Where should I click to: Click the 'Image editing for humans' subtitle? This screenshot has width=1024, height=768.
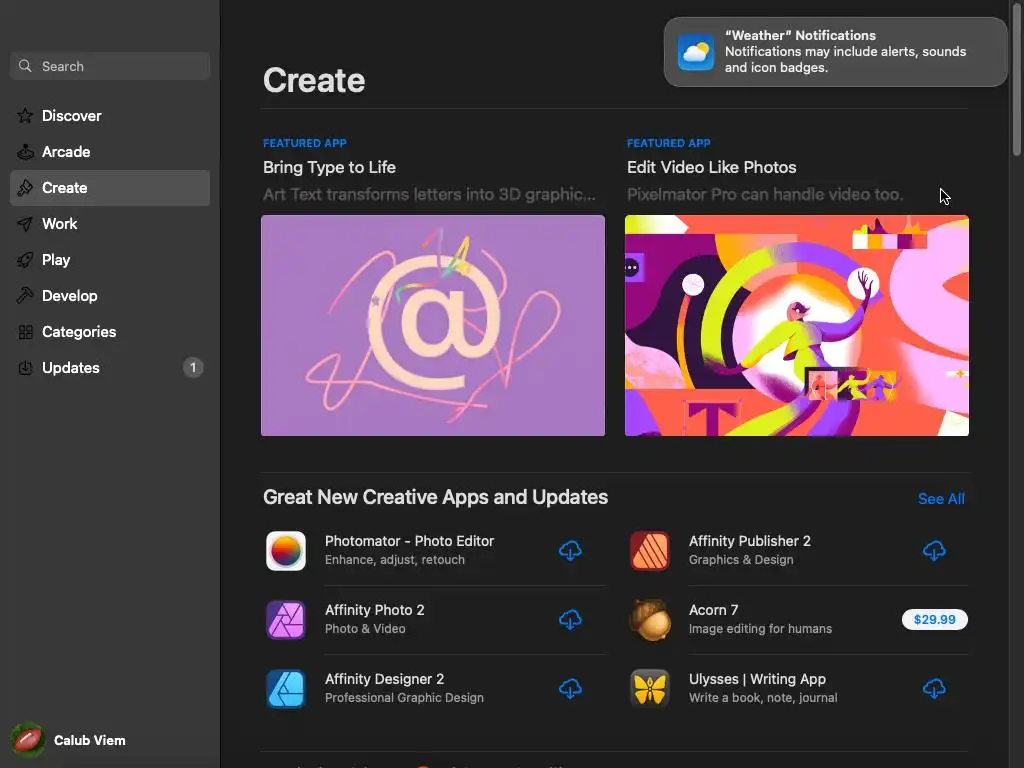[x=760, y=629]
